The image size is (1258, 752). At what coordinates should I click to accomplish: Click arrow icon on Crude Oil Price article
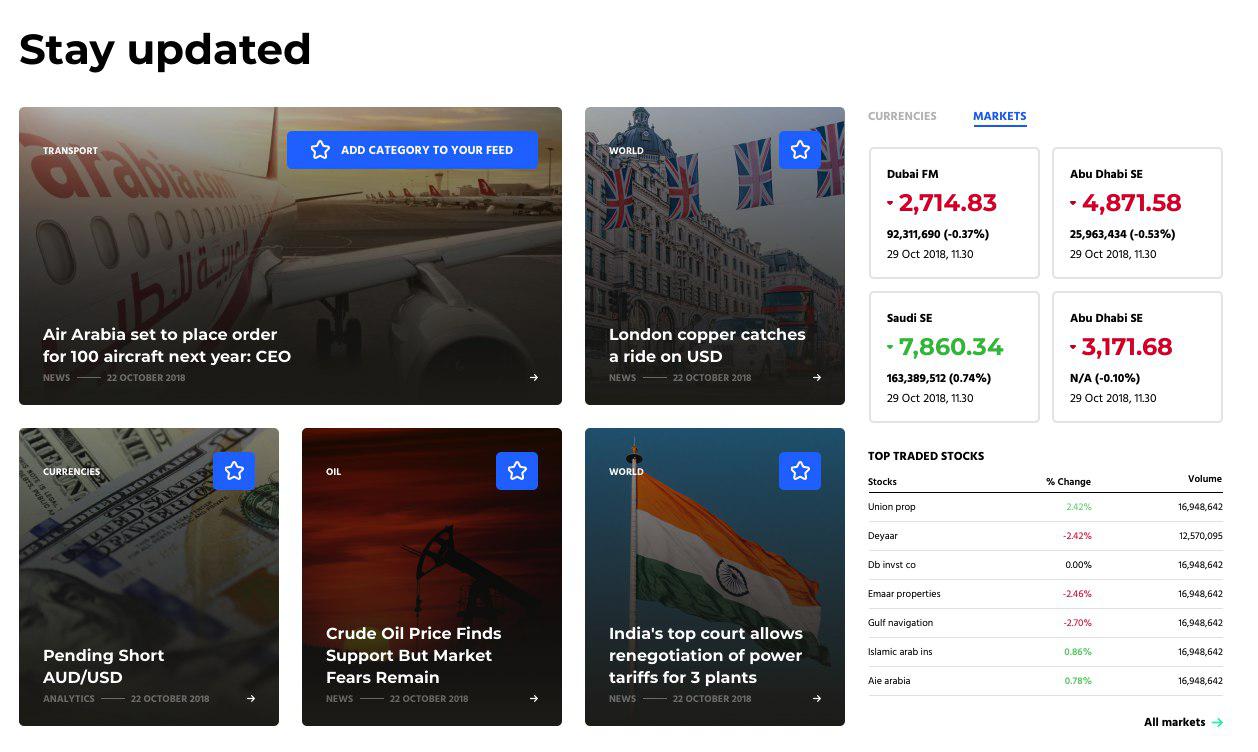(534, 699)
